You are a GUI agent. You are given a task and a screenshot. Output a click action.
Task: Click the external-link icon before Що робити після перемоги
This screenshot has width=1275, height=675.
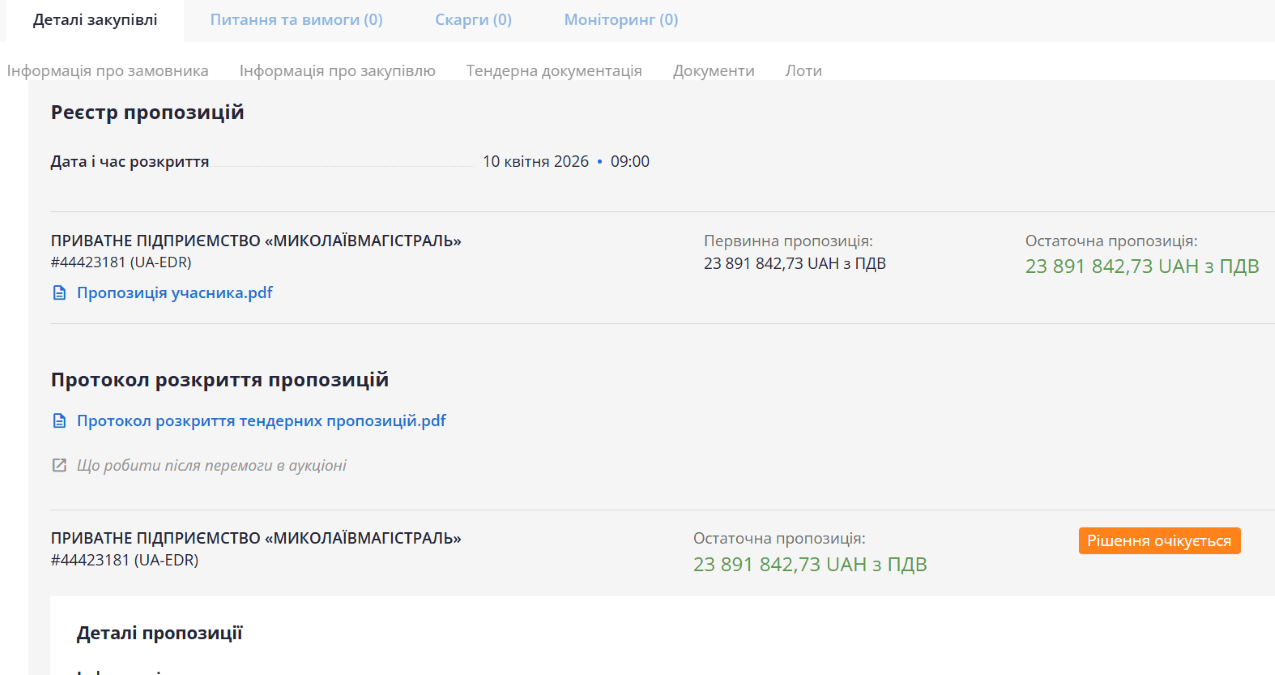point(58,465)
